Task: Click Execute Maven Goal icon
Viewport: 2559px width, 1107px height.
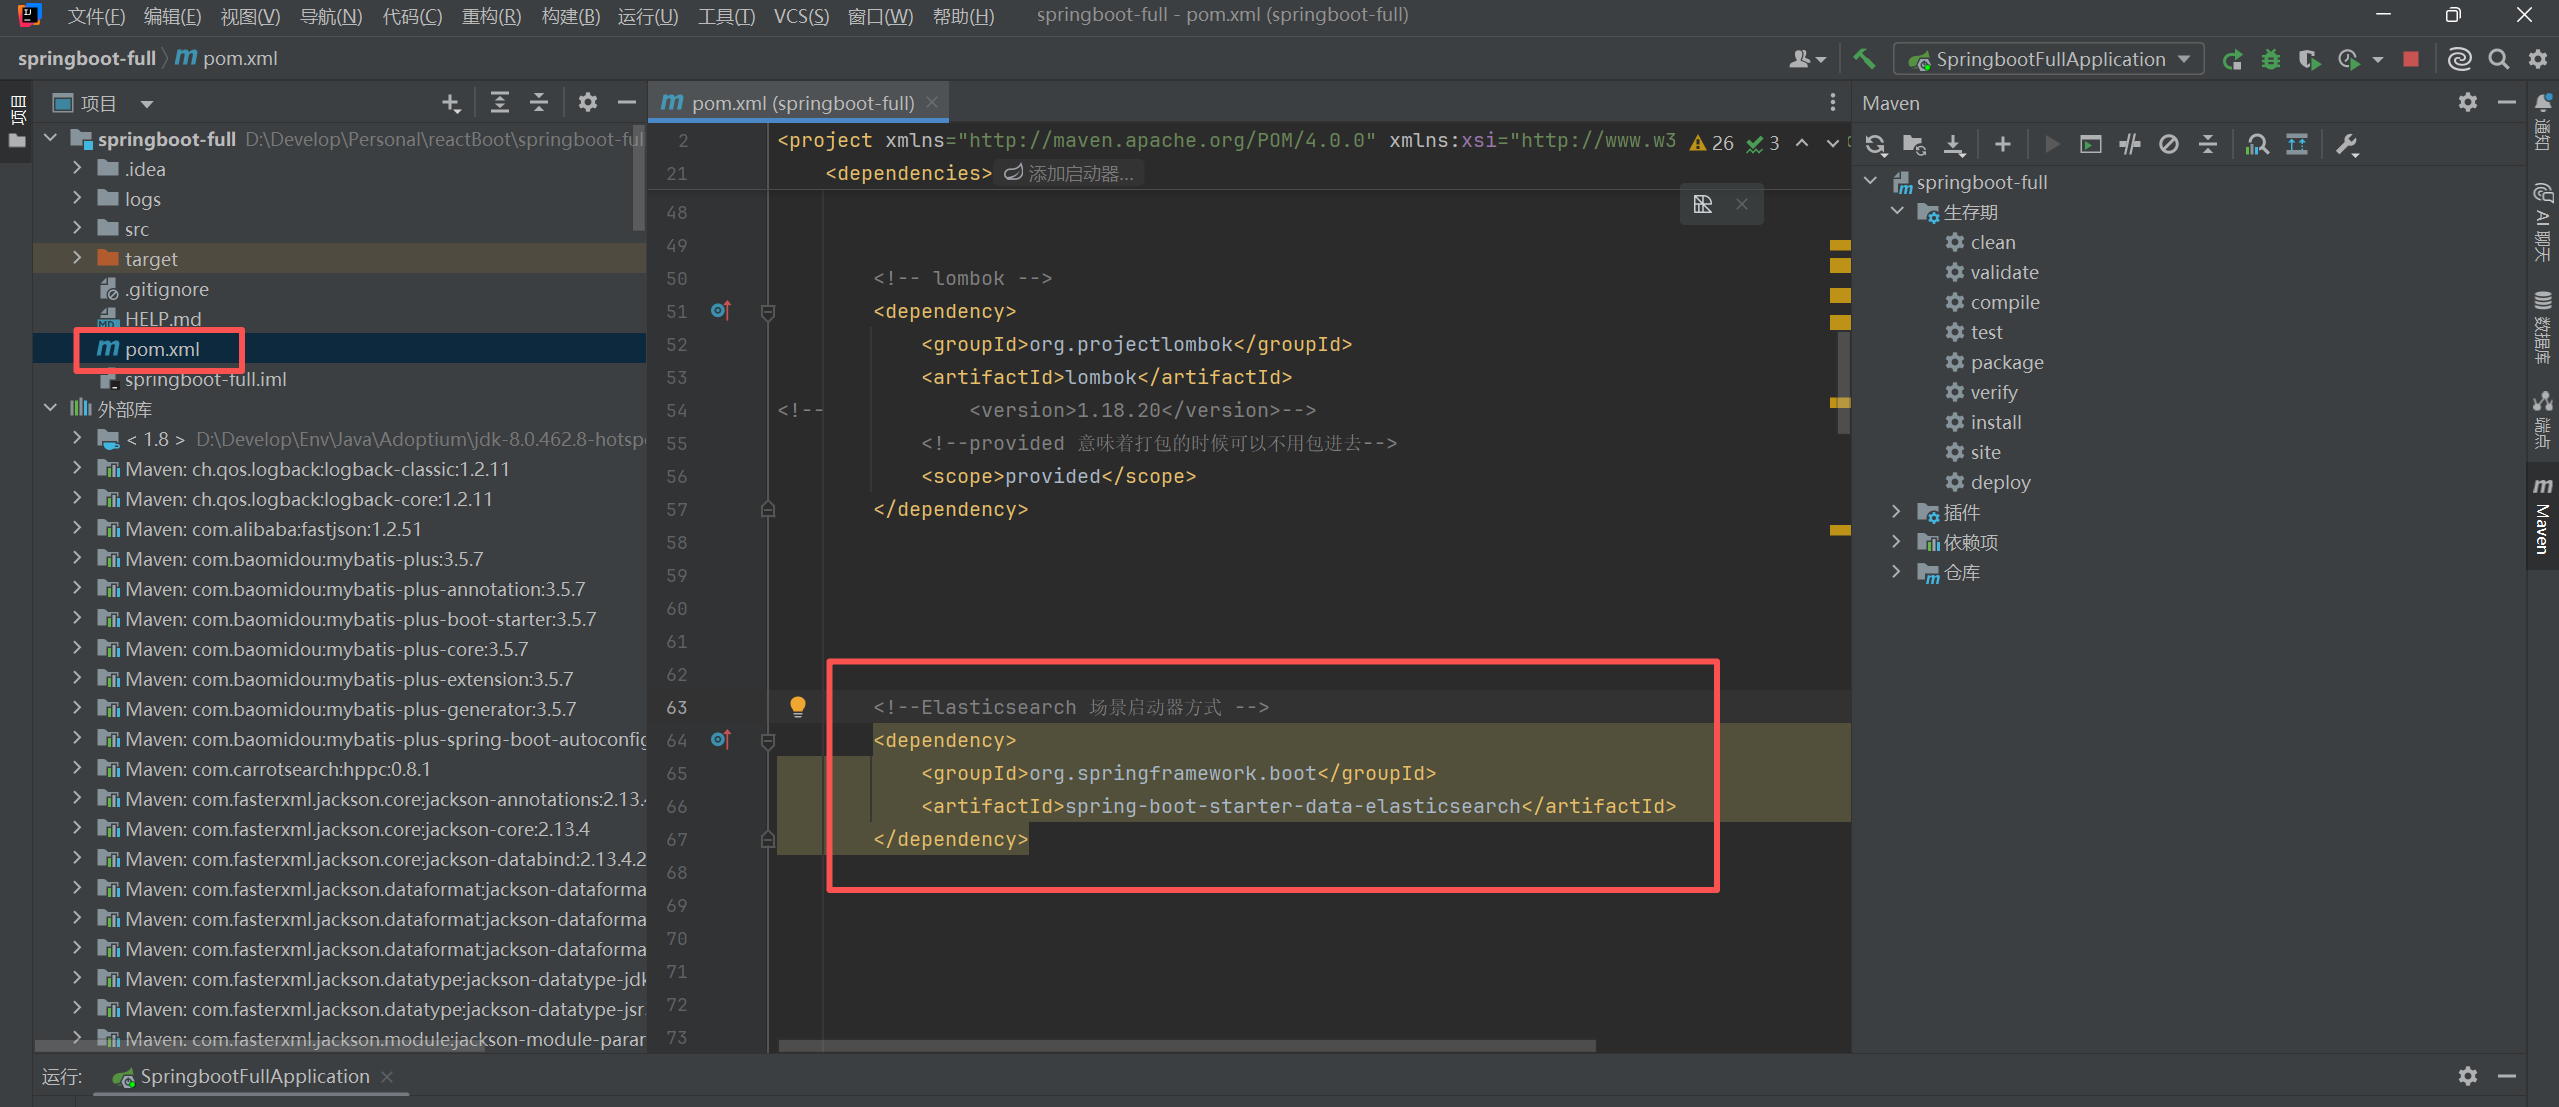Action: point(2090,145)
